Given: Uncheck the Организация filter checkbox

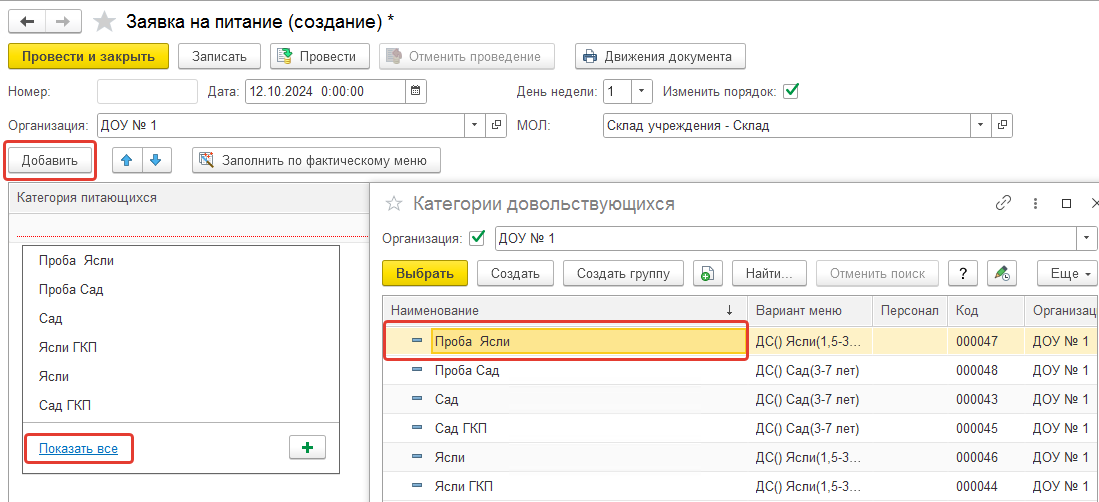Looking at the screenshot, I should 477,238.
